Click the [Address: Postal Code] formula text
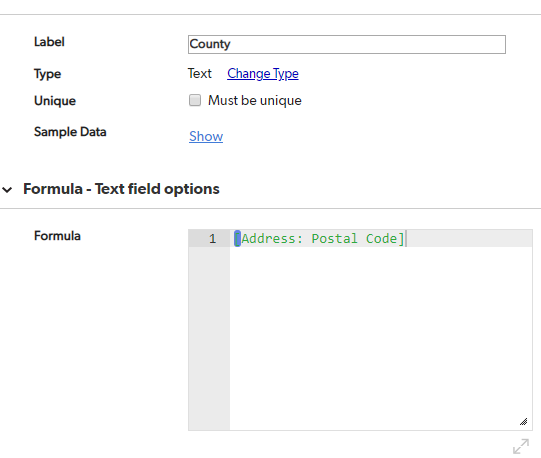 pos(319,238)
